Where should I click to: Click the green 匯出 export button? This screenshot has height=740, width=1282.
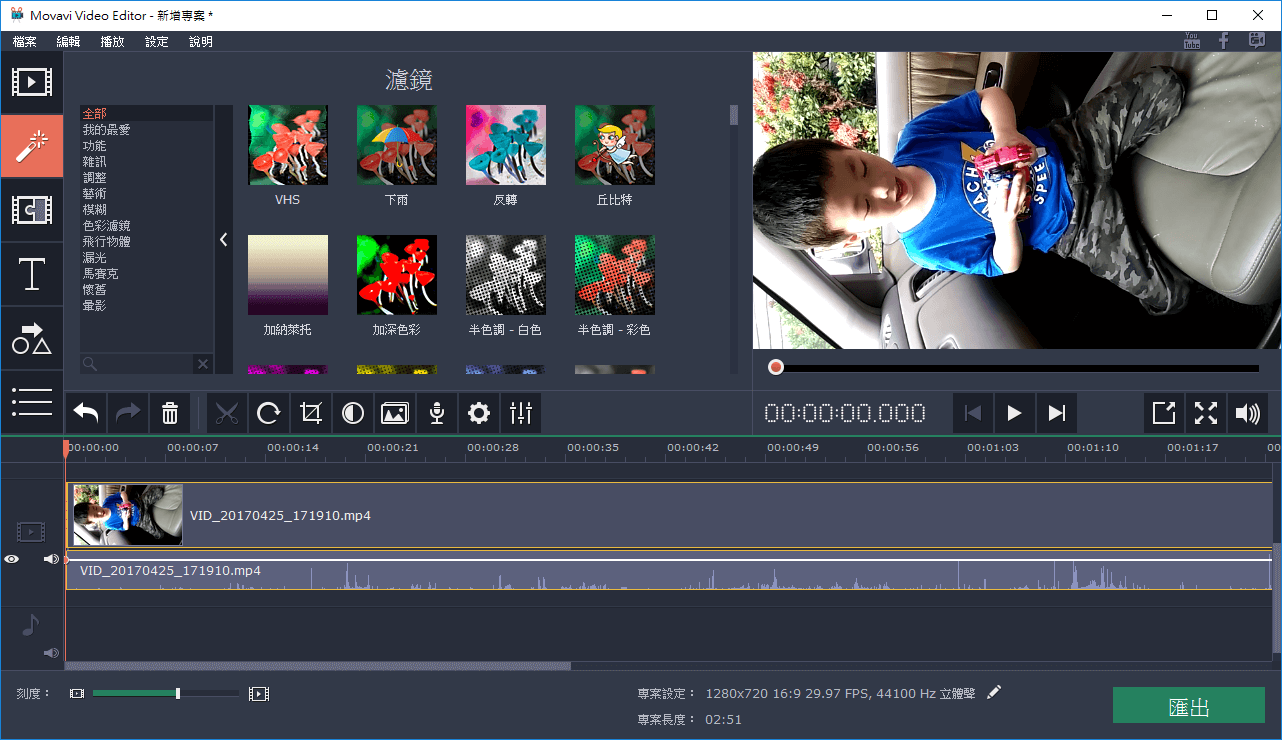tap(1188, 705)
